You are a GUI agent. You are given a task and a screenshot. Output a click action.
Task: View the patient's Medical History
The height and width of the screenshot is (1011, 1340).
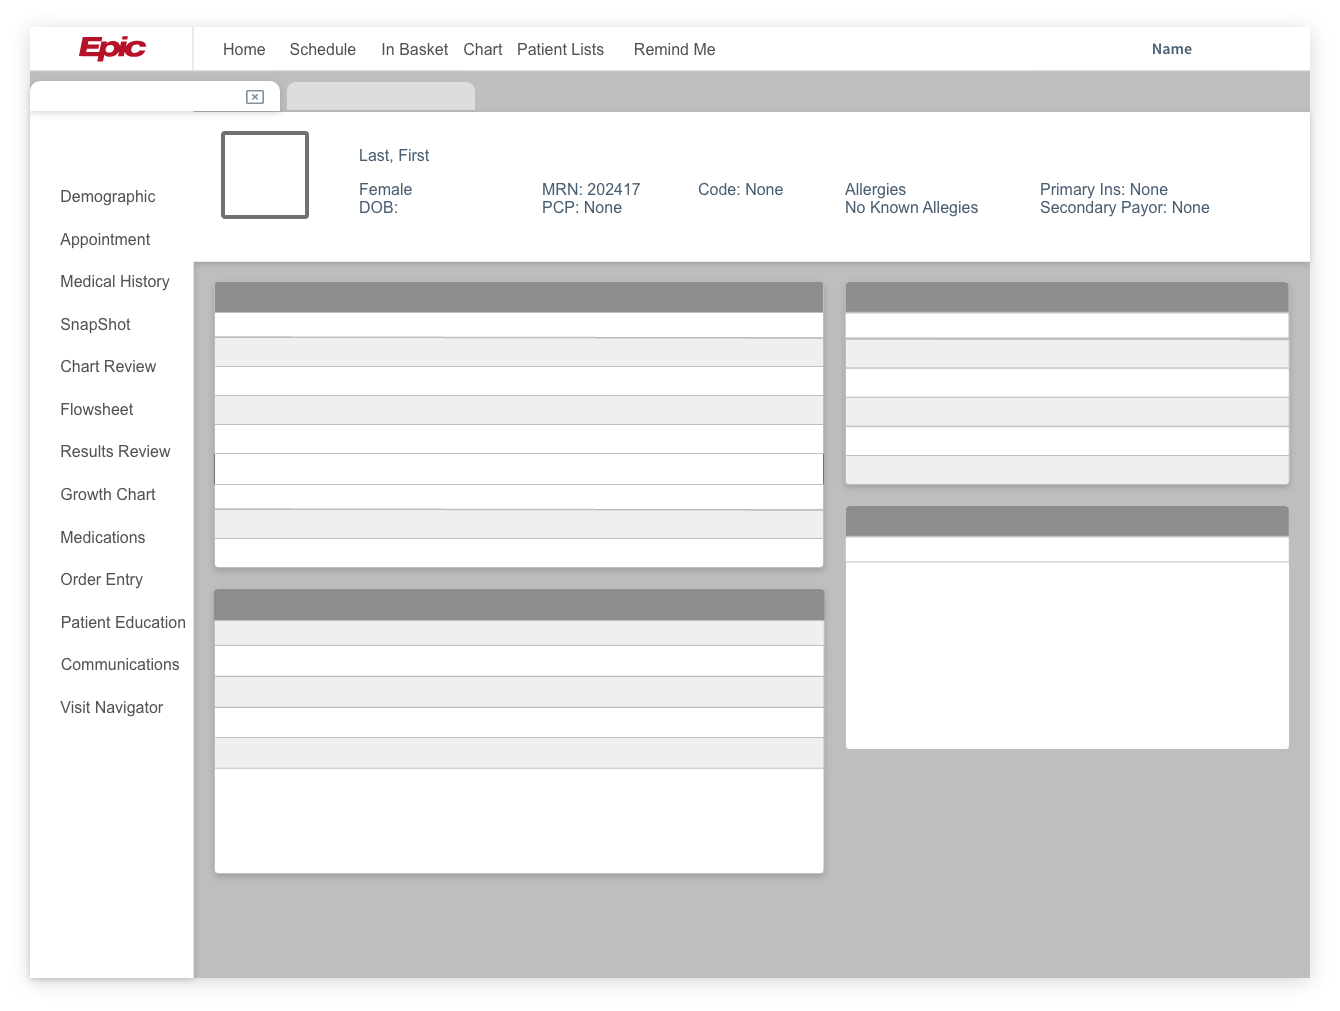coord(115,281)
